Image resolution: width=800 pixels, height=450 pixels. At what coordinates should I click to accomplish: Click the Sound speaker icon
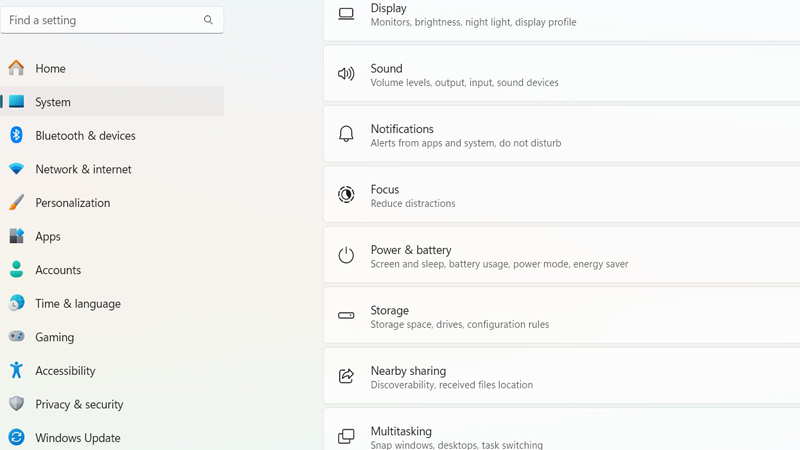[x=346, y=74]
